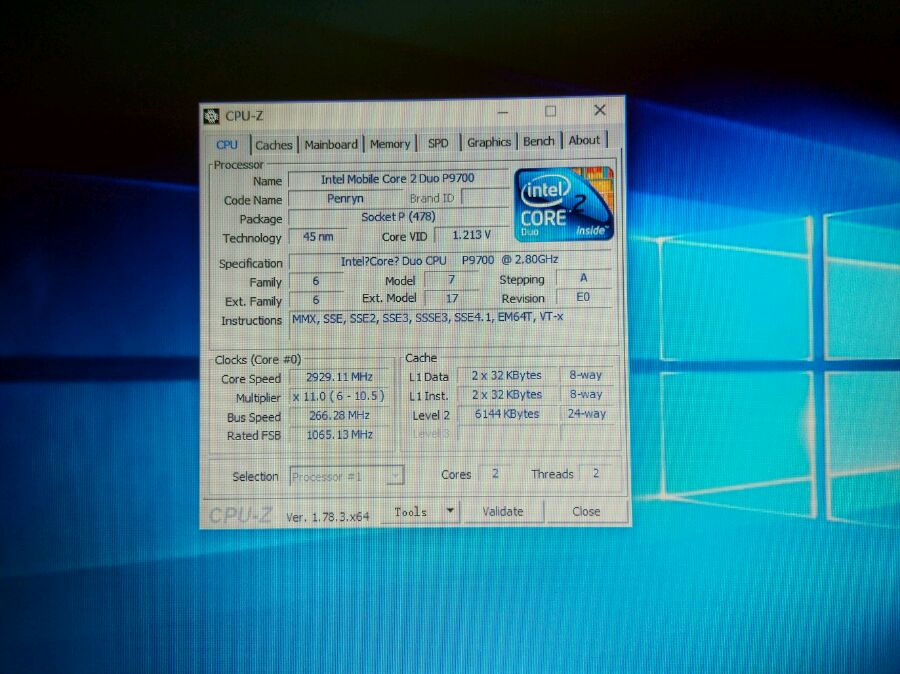
Task: Click the Model value 7
Action: [452, 280]
